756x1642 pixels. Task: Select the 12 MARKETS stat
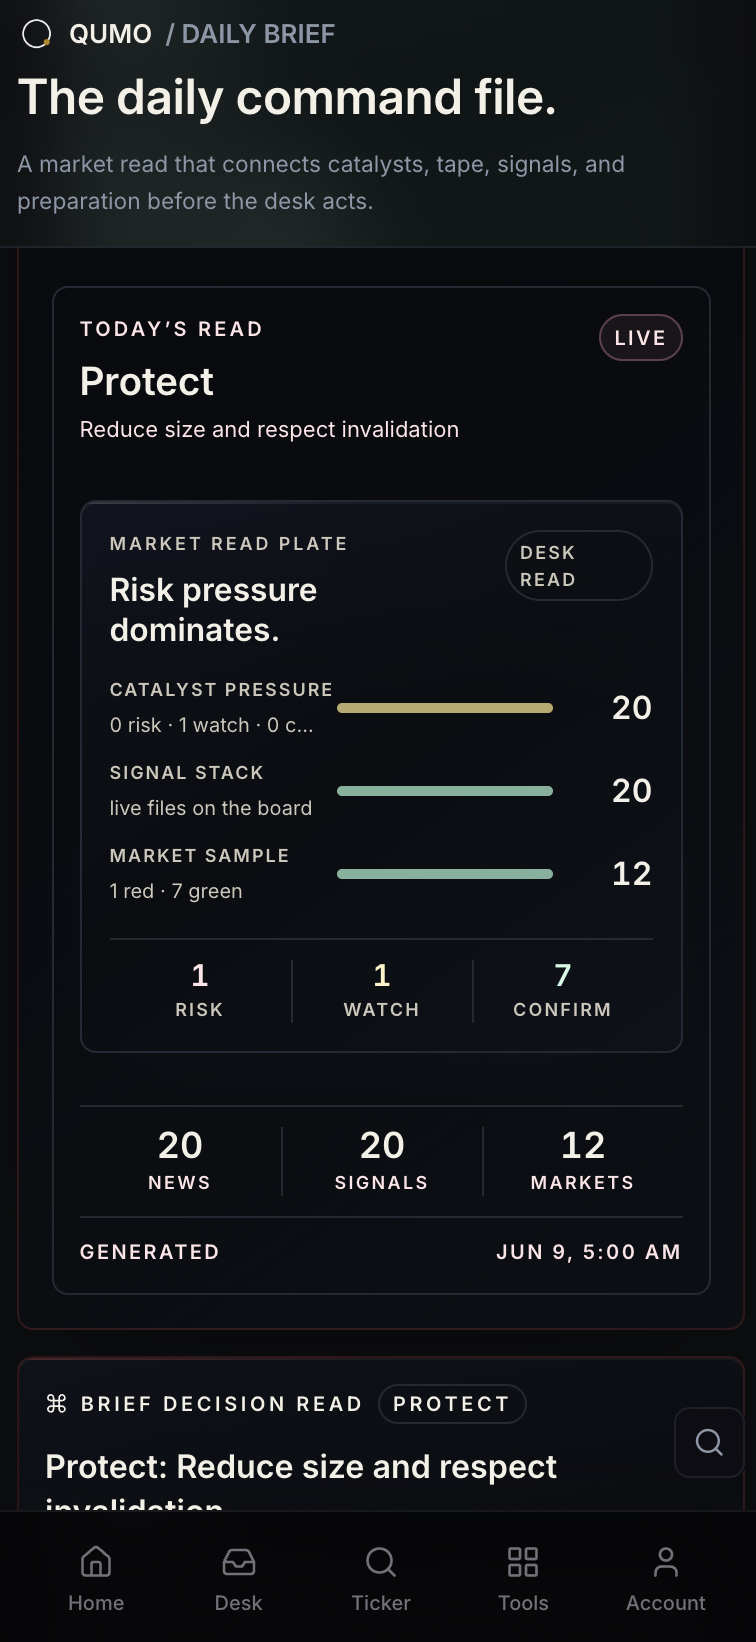583,1161
